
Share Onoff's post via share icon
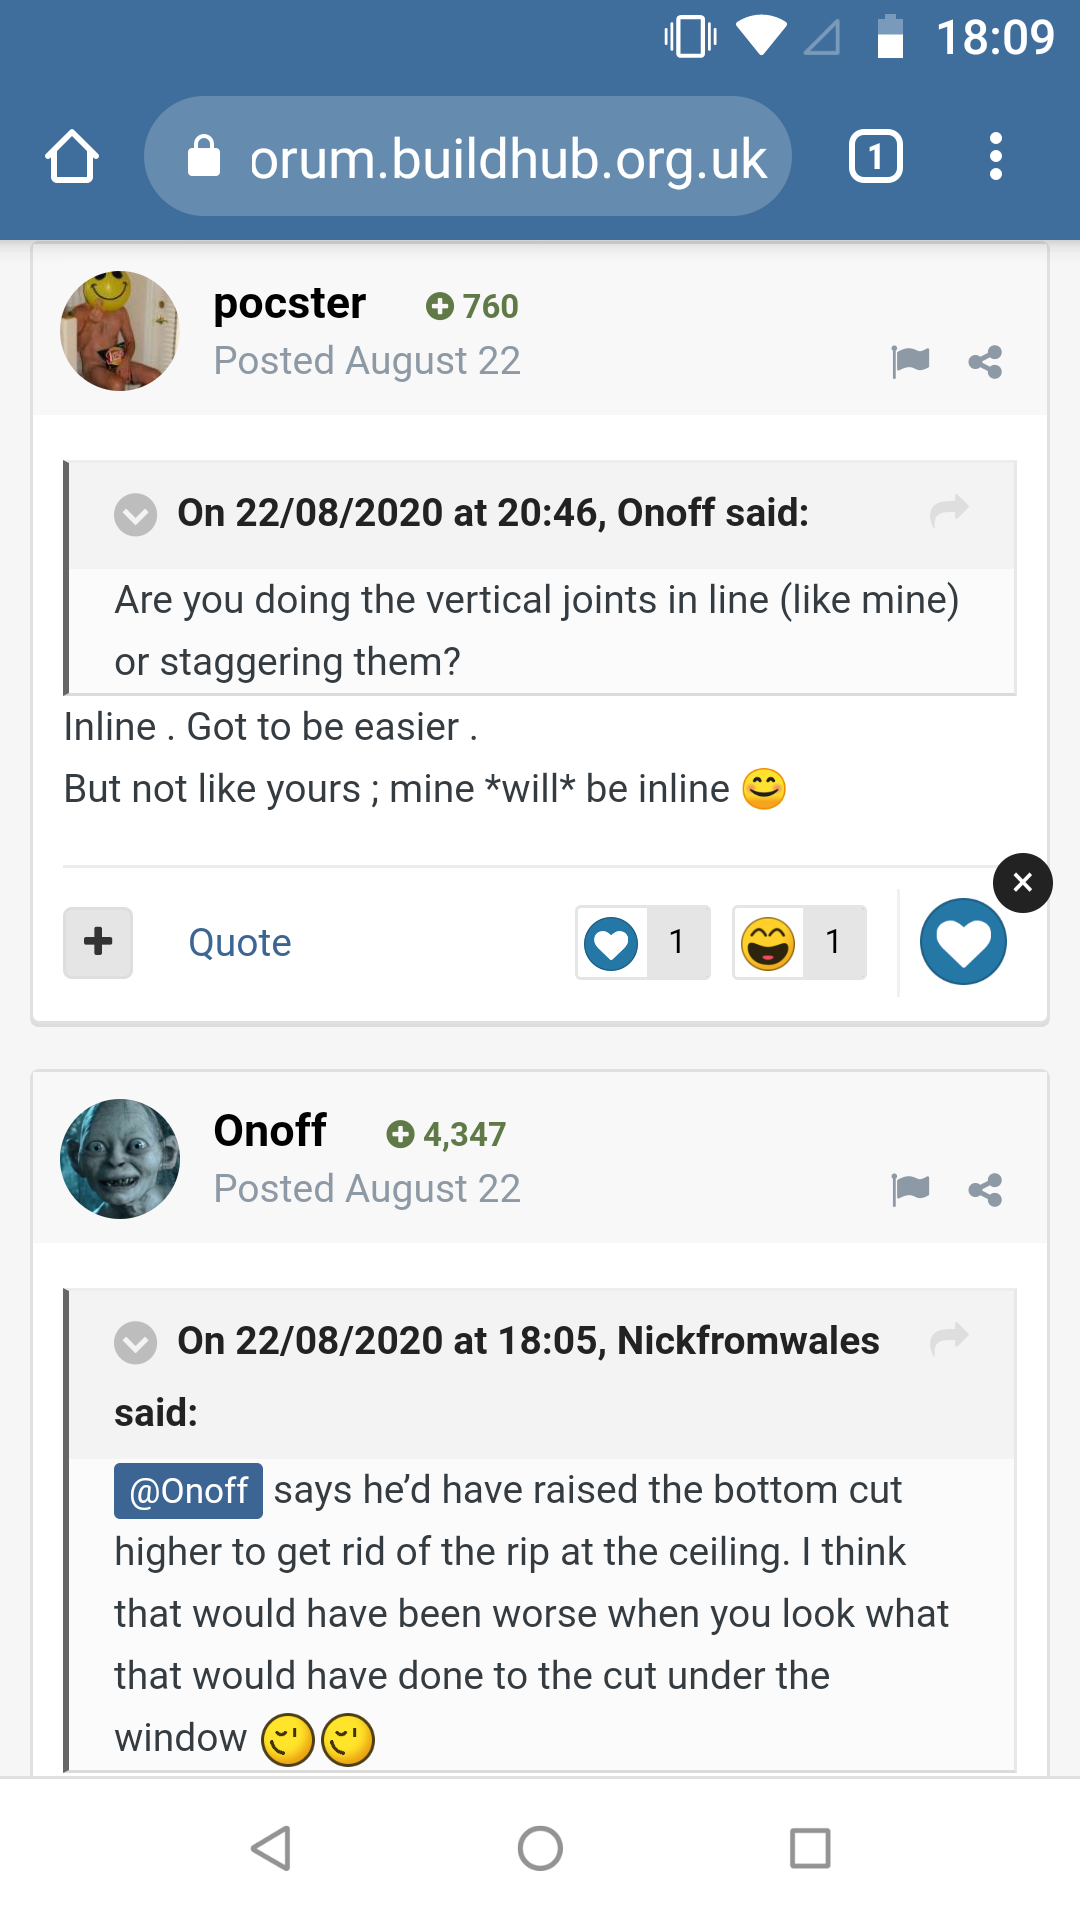[985, 1189]
